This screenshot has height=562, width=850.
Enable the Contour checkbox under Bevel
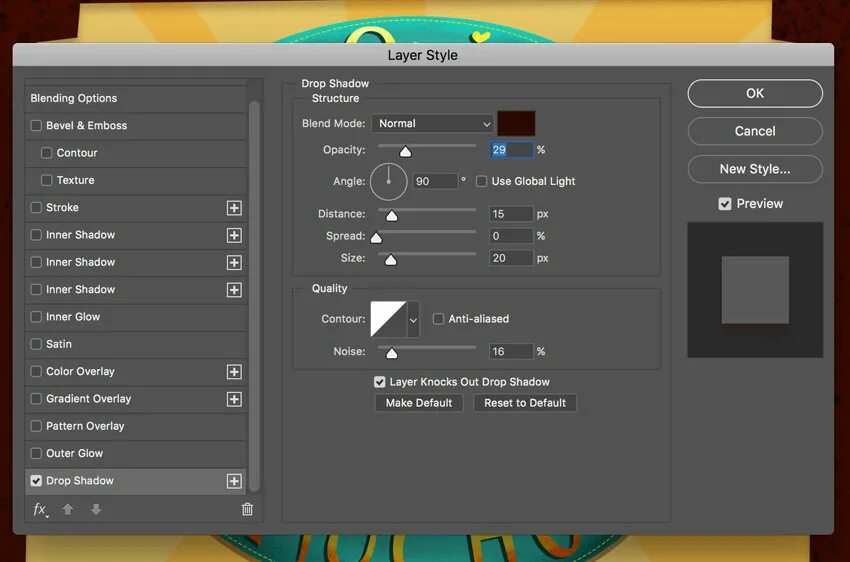pos(47,153)
